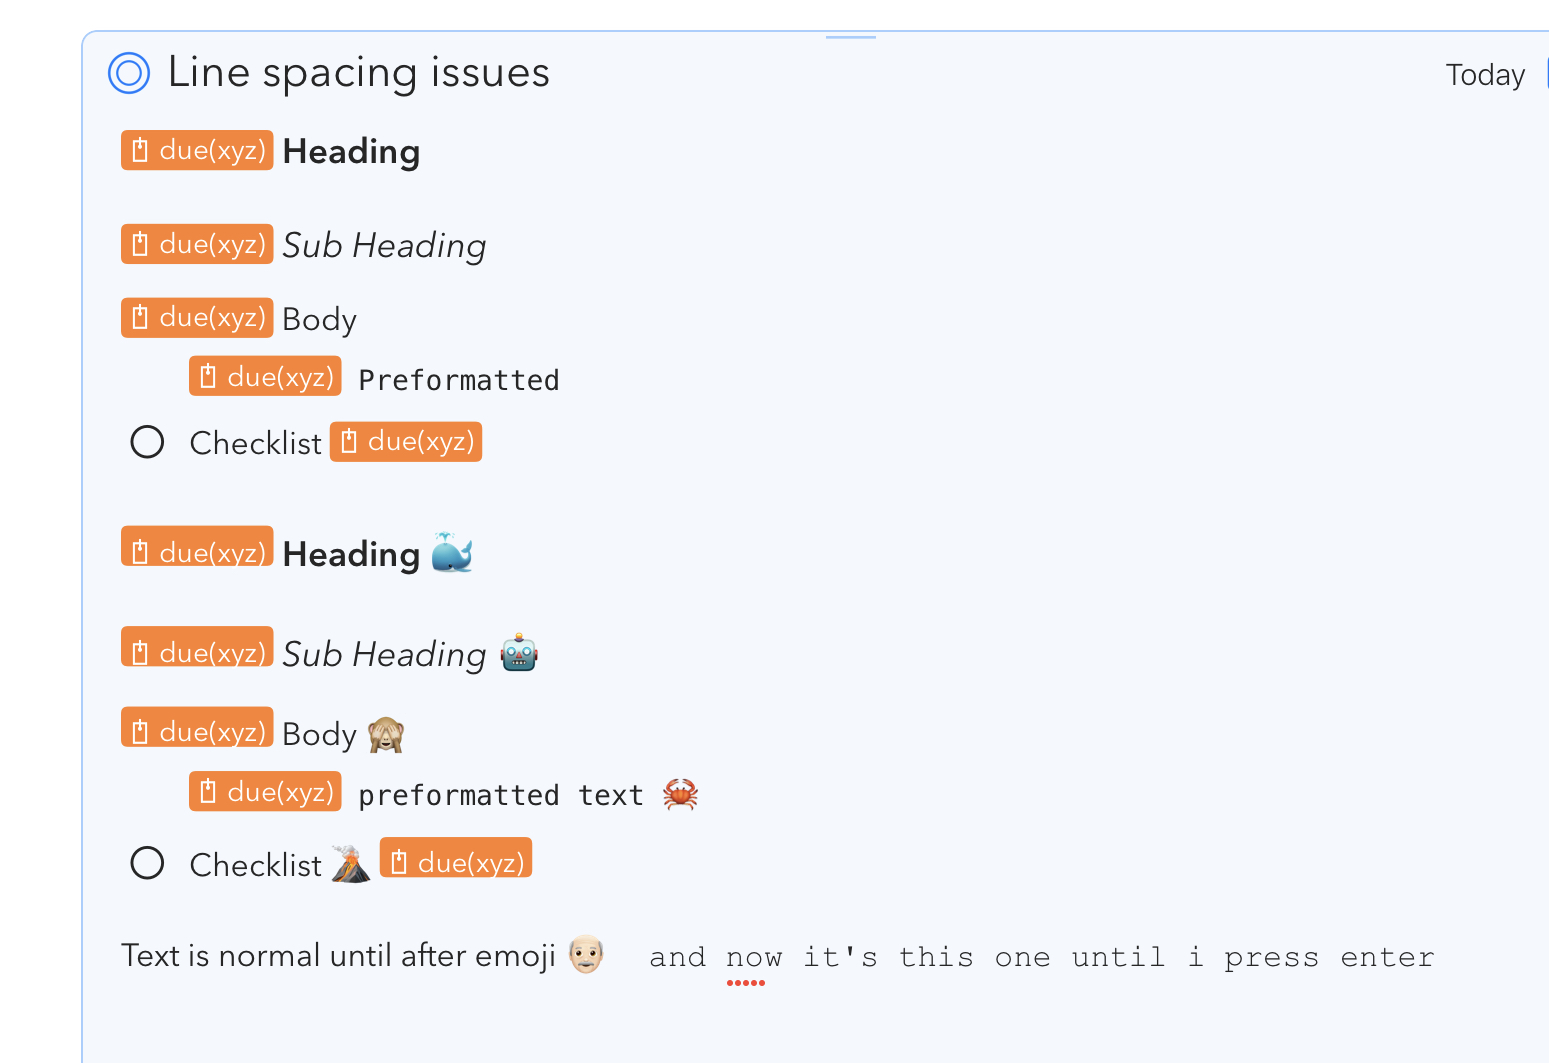Click the second Body text
1549x1063 pixels.
pyautogui.click(x=319, y=735)
